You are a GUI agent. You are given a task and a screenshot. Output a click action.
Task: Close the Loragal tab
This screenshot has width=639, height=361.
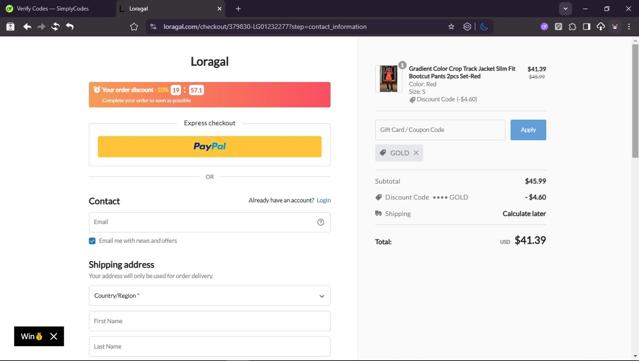click(x=219, y=9)
